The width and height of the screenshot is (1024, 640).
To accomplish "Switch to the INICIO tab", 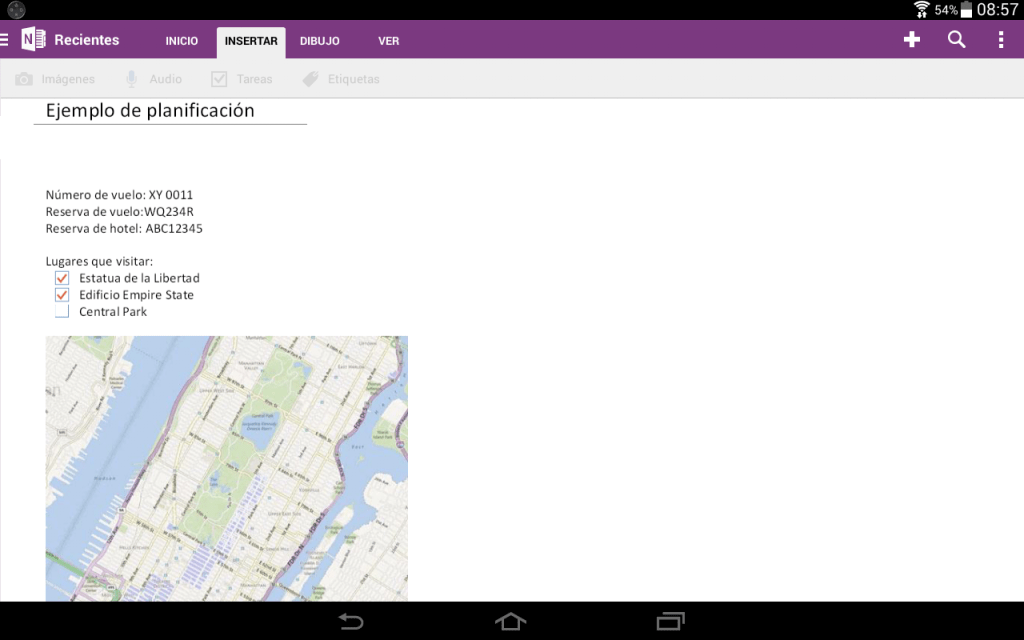I will click(182, 41).
